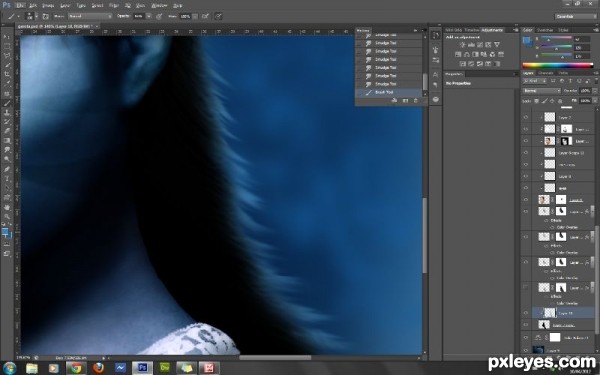This screenshot has width=600, height=375.
Task: Hide the Color Balance adjustment layer
Action: tap(526, 337)
